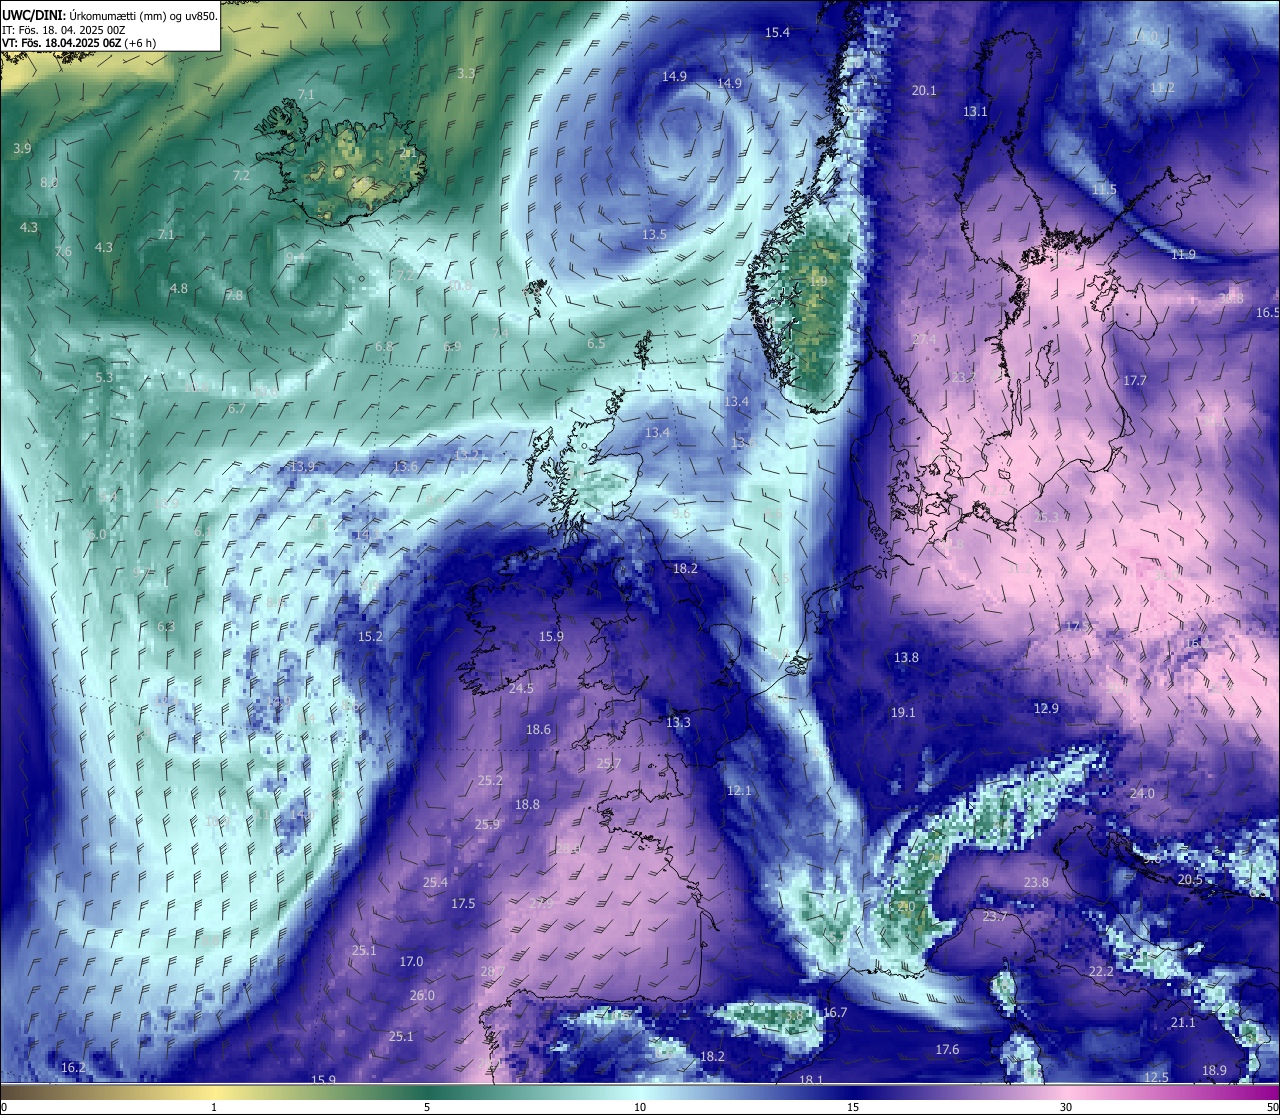Click the 6.5 value near the Faroes-Shetland area
1280x1115 pixels.
[596, 344]
